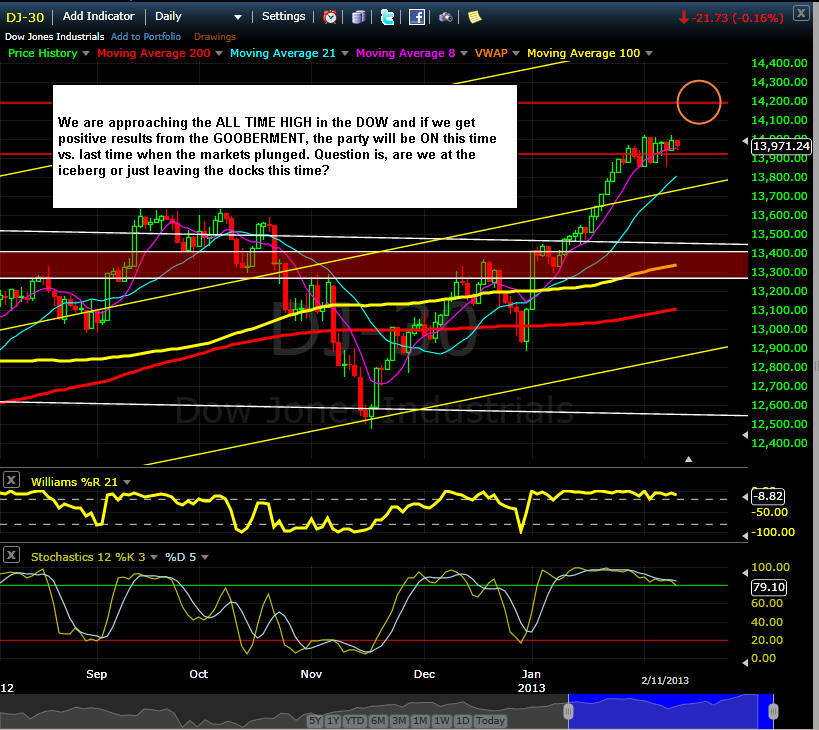Image resolution: width=819 pixels, height=730 pixels.
Task: Click the stacked pages icon in toolbar
Action: [x=358, y=17]
